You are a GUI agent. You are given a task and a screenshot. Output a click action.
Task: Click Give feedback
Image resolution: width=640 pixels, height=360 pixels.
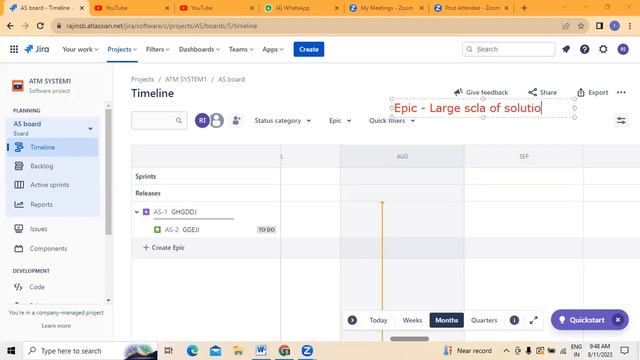tap(481, 93)
